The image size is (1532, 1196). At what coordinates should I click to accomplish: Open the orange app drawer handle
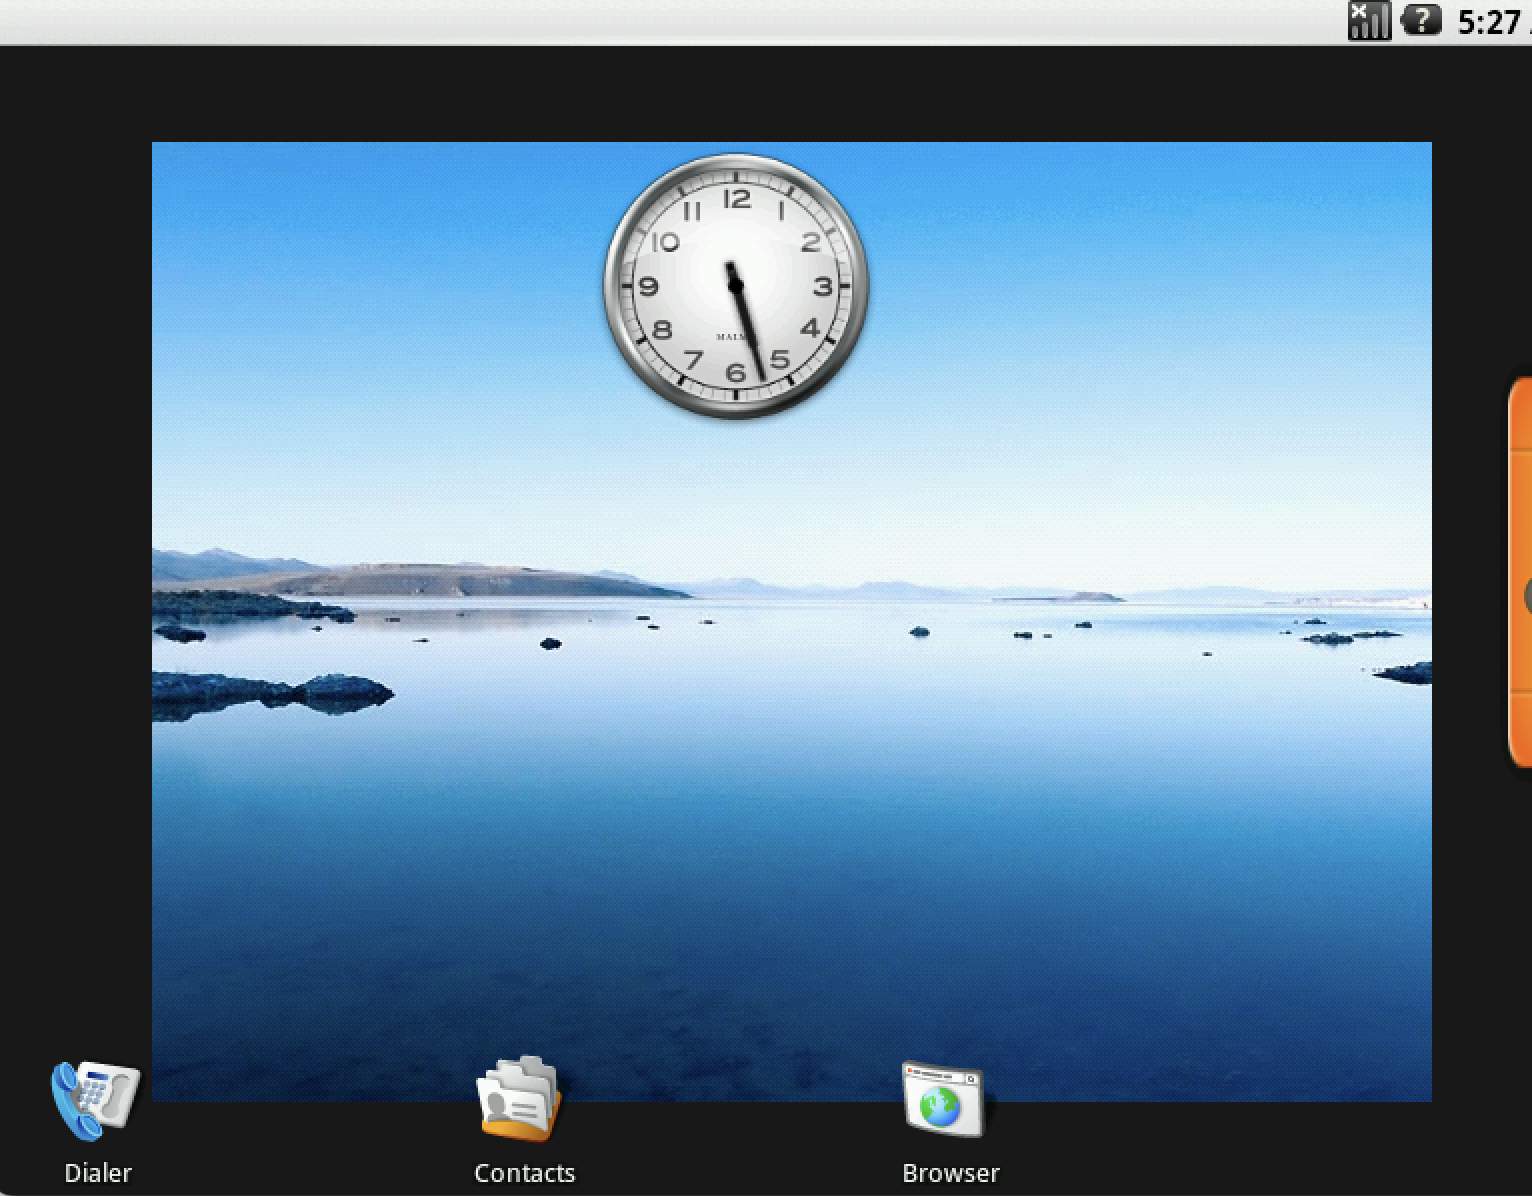point(1520,572)
